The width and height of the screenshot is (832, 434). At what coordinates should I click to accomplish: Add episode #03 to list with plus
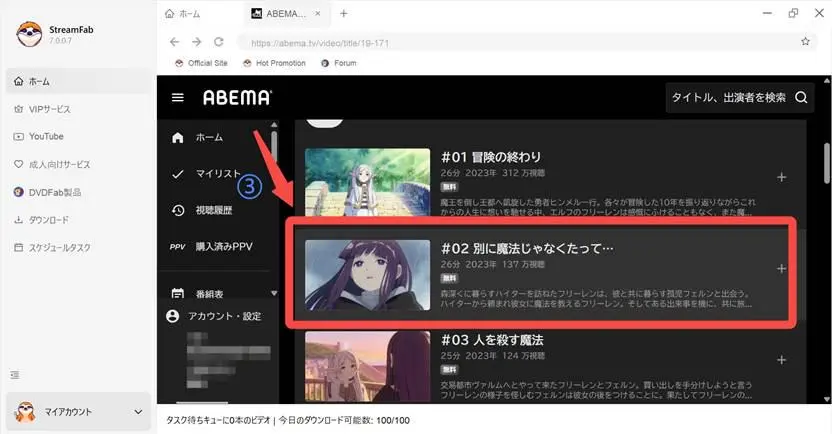point(782,360)
